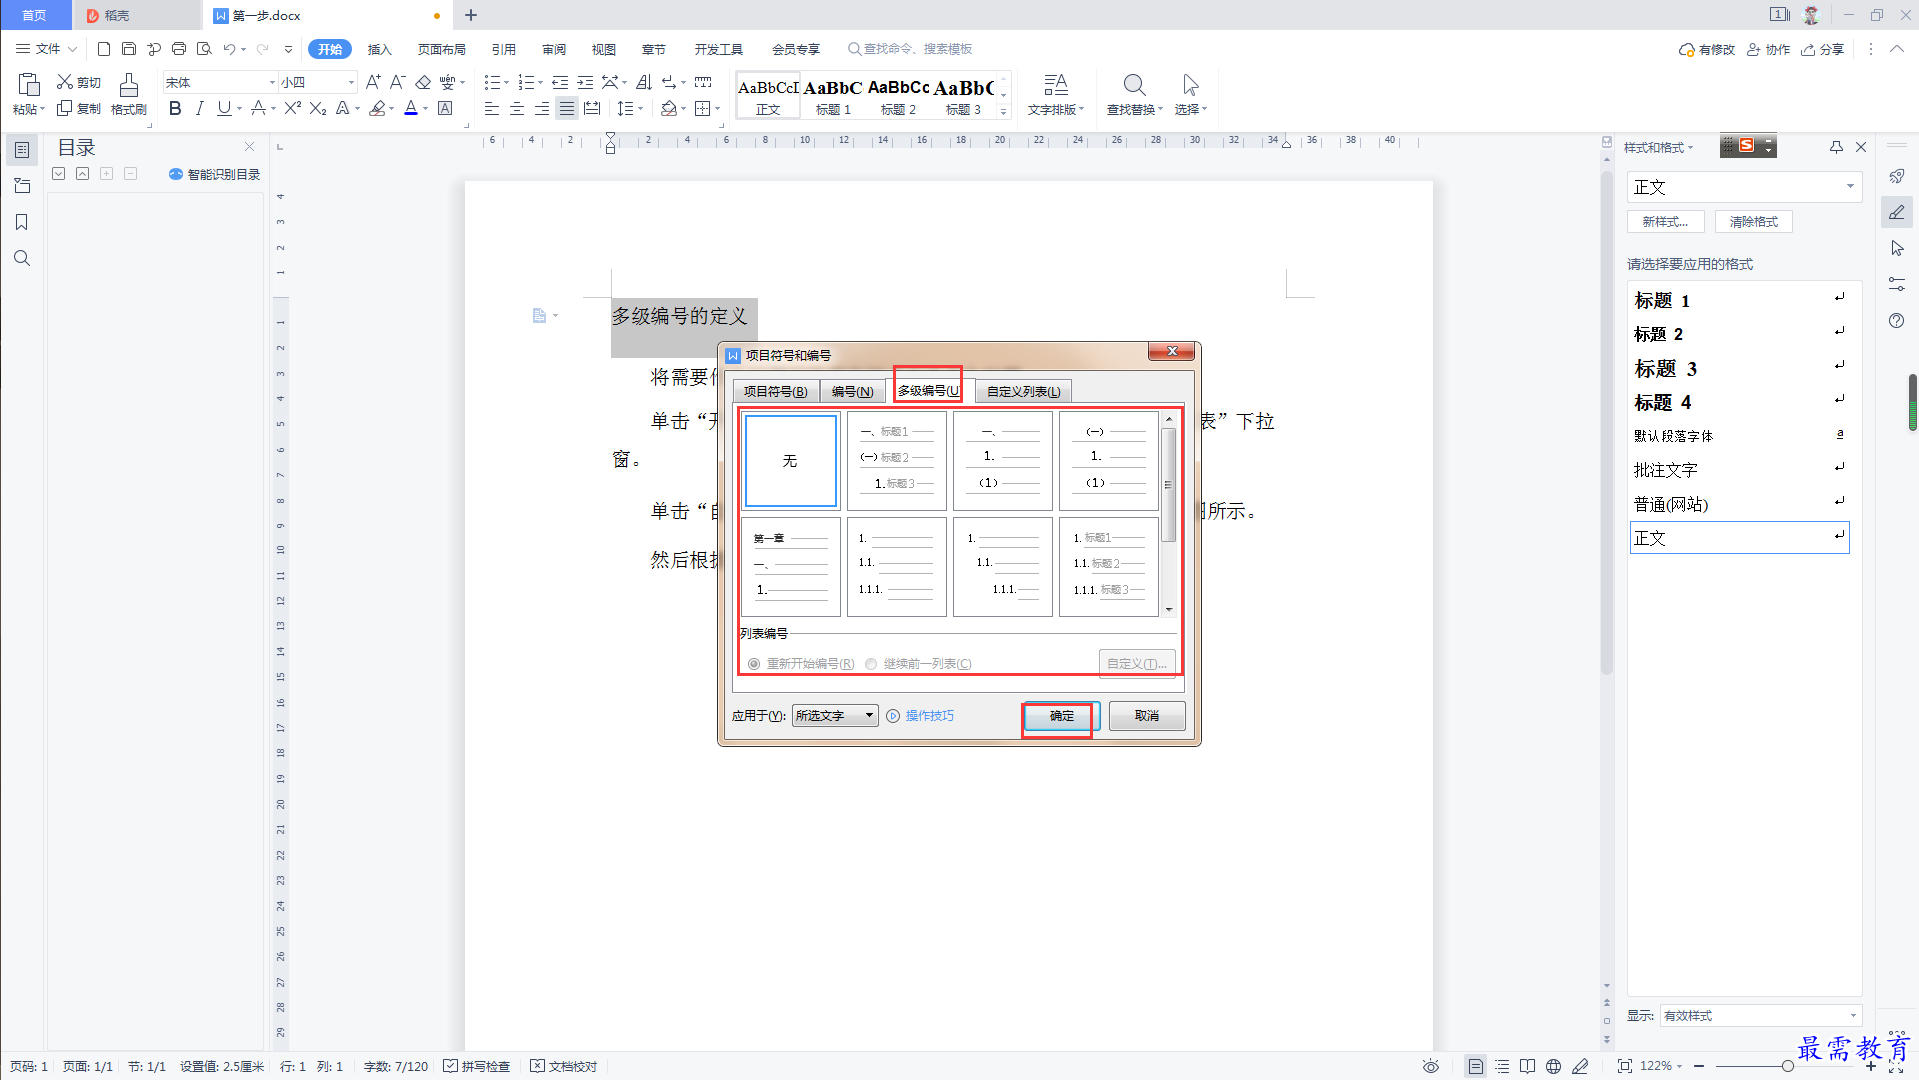The width and height of the screenshot is (1919, 1080).
Task: Select the 重新开始编号 radio button
Action: [x=754, y=664]
